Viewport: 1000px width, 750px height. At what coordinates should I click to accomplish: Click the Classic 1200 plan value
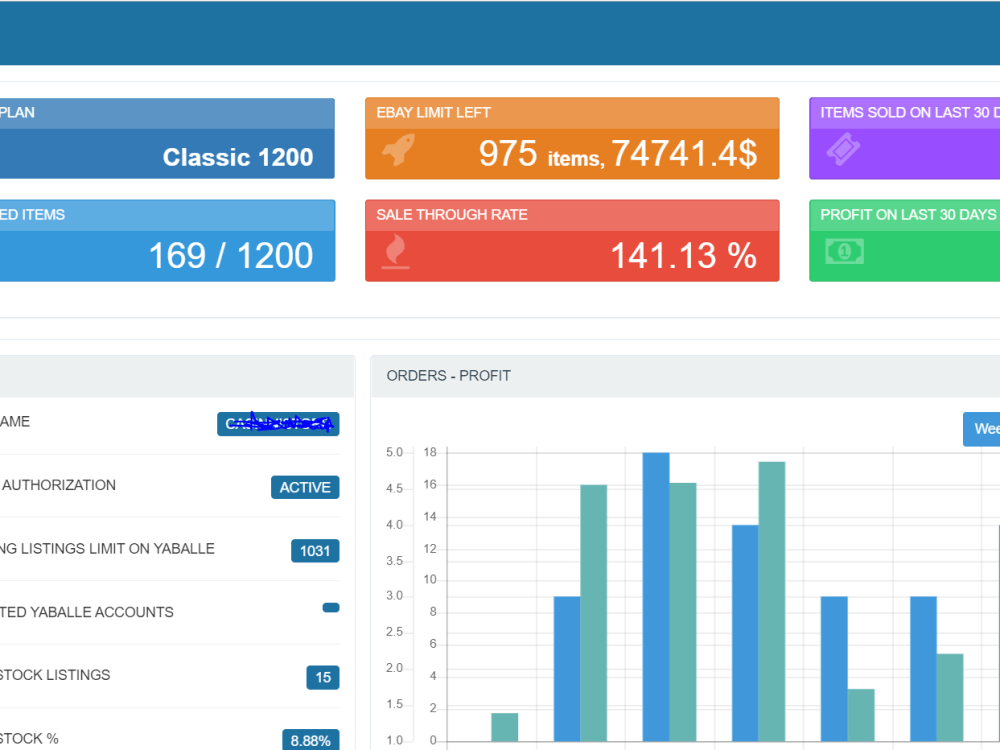(238, 157)
